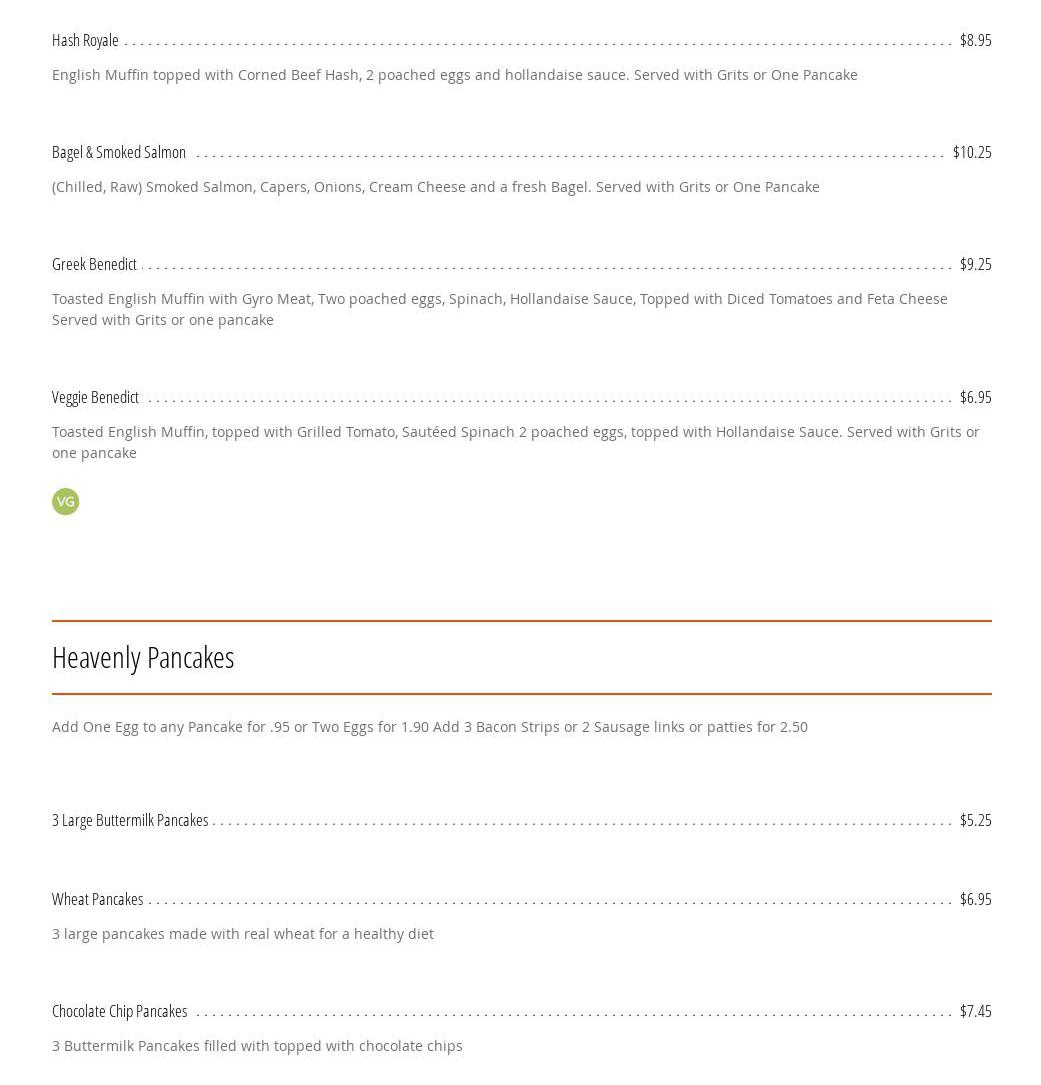Select the Hash Royale menu item title
This screenshot has height=1085, width=1041.
coord(85,40)
